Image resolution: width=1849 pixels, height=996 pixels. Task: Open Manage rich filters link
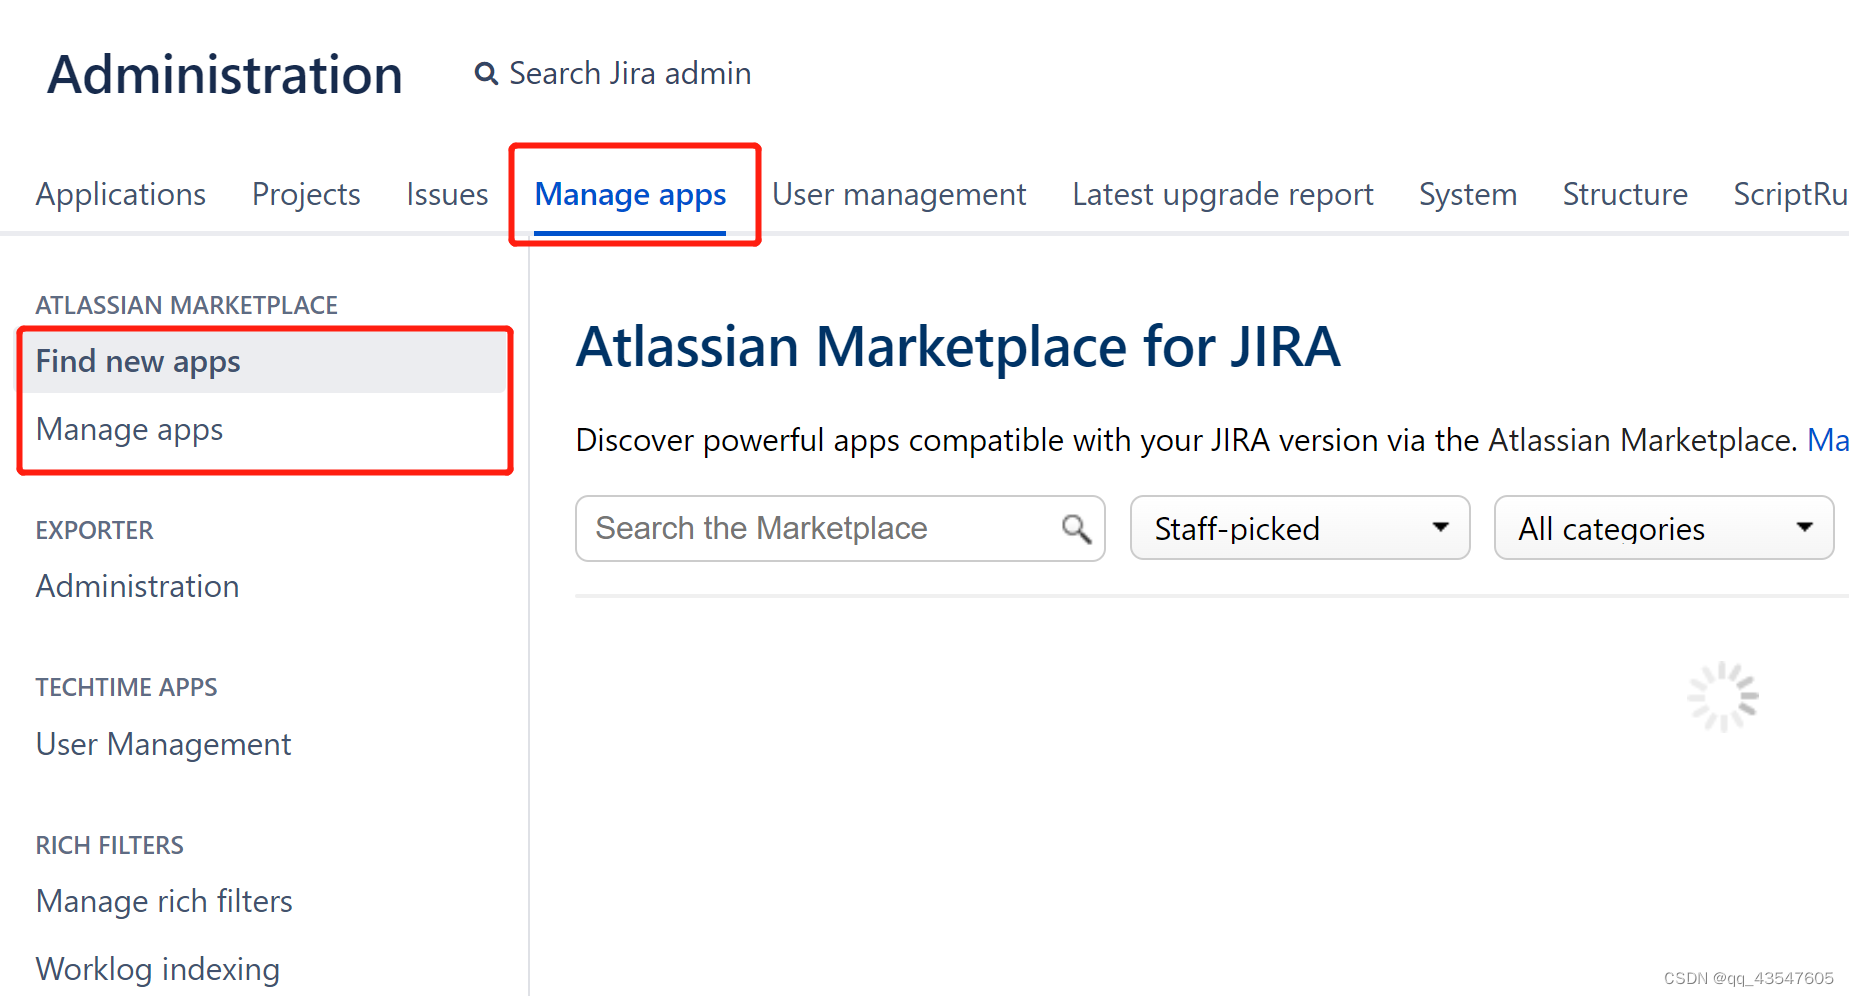[x=164, y=901]
